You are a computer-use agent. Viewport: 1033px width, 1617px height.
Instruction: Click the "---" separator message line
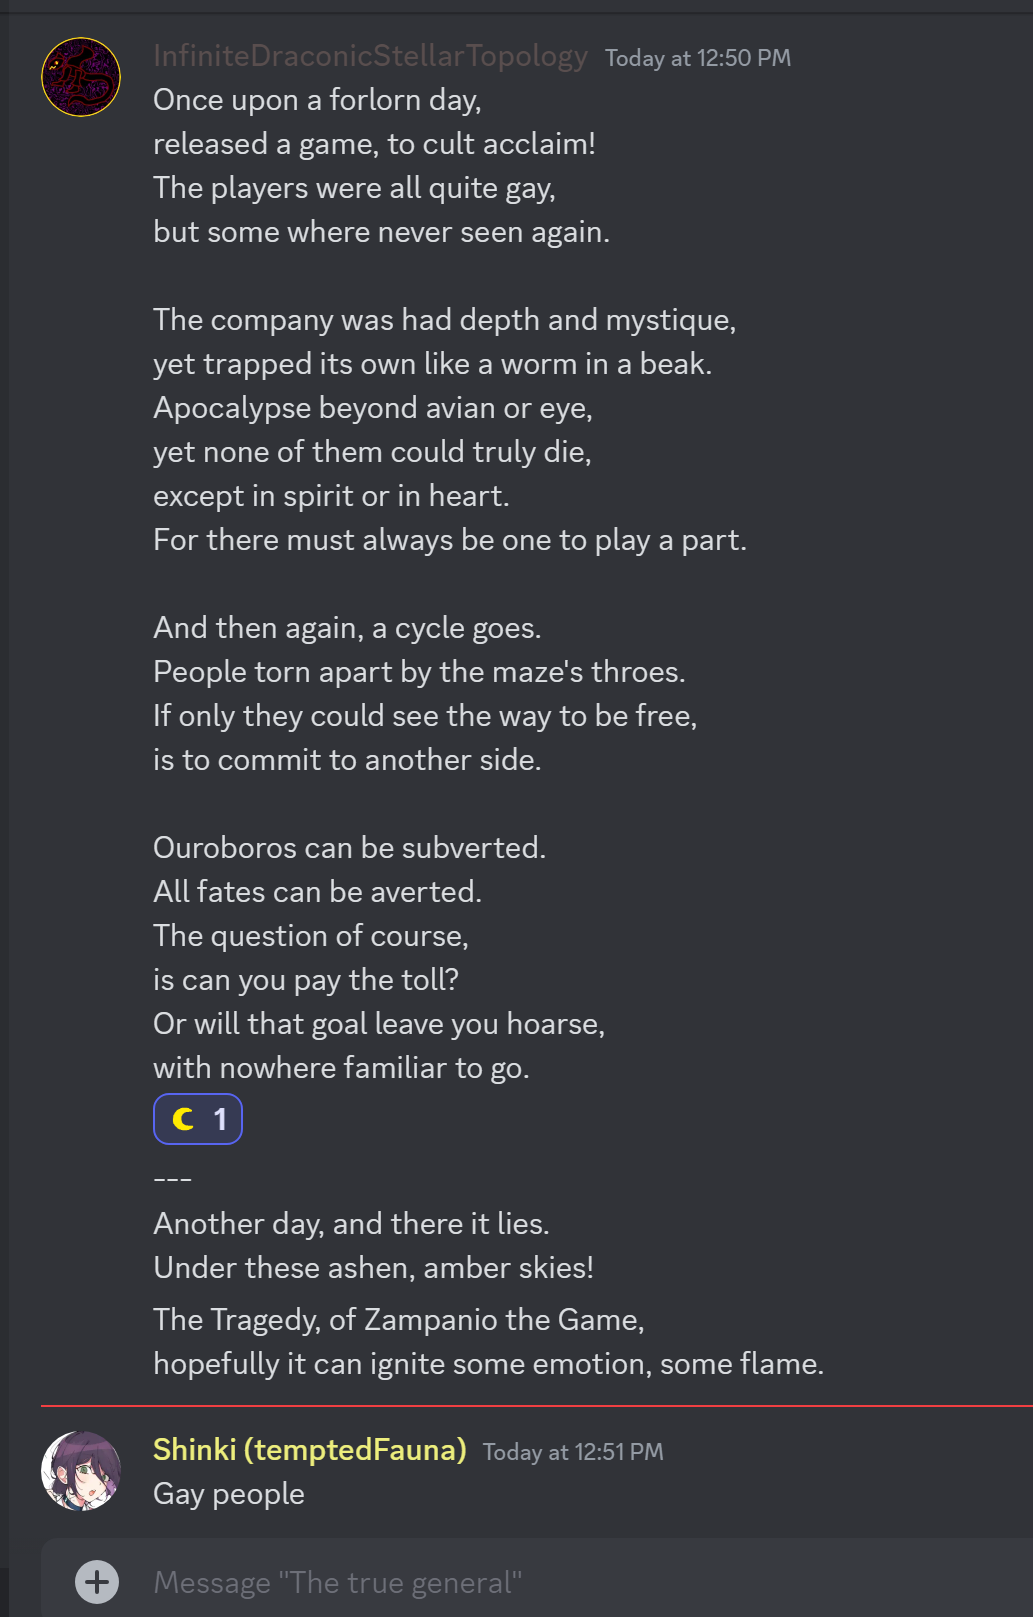(x=172, y=1179)
